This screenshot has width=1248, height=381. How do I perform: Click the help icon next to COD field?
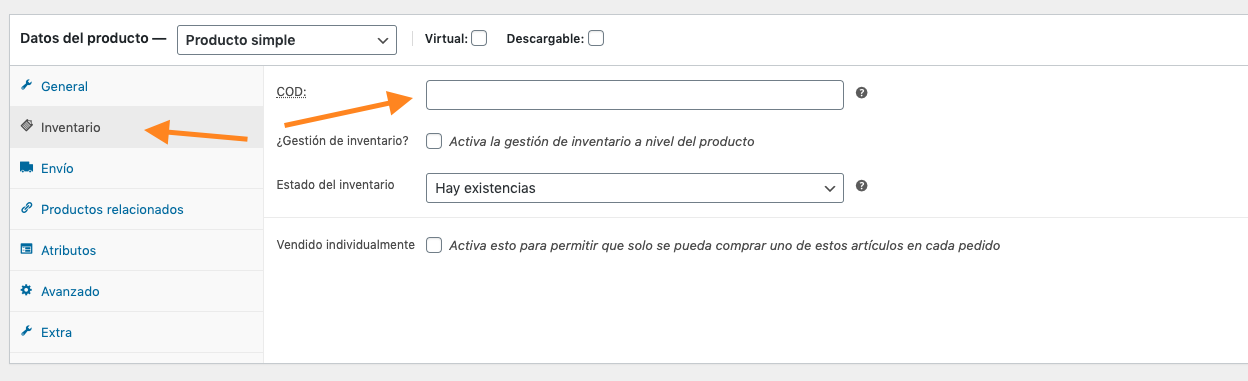click(x=861, y=93)
